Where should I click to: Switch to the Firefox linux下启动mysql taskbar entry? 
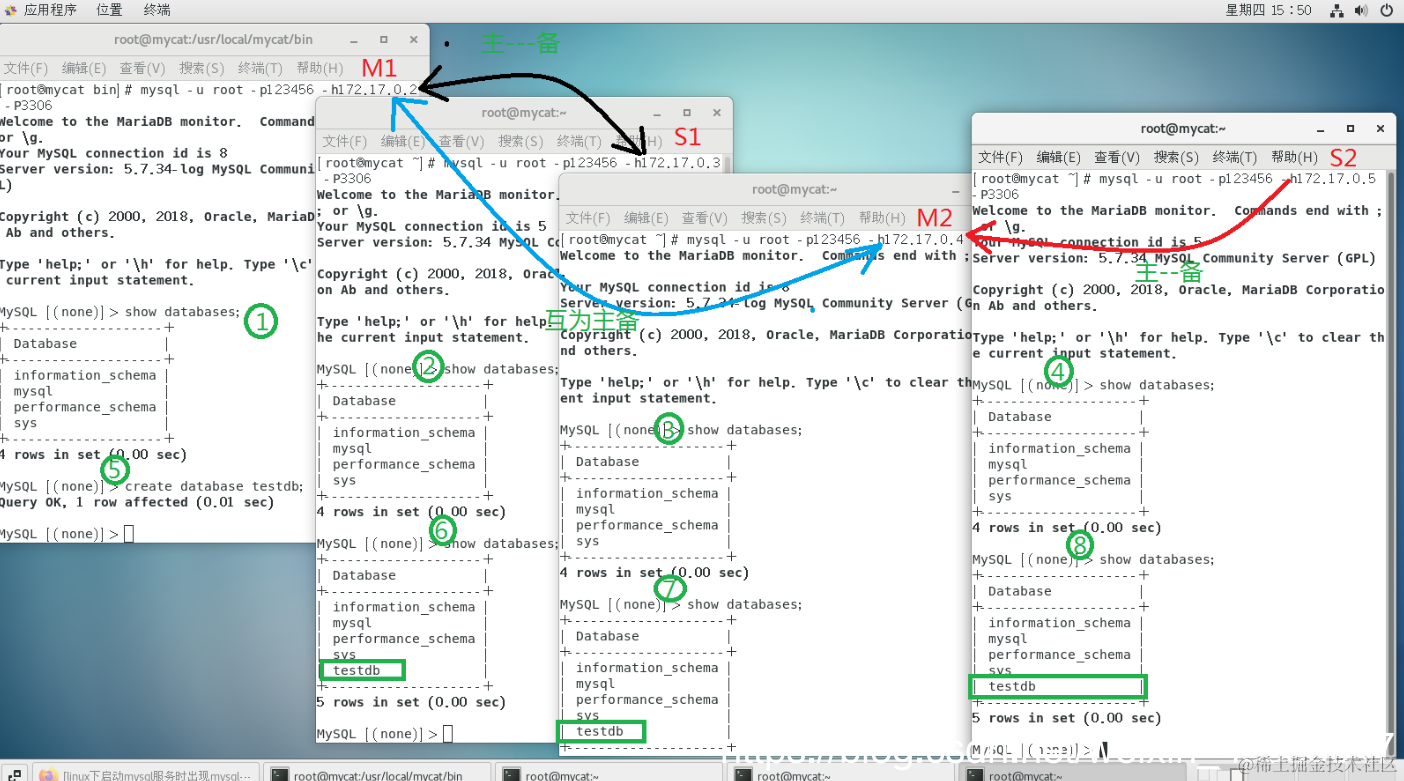147,774
